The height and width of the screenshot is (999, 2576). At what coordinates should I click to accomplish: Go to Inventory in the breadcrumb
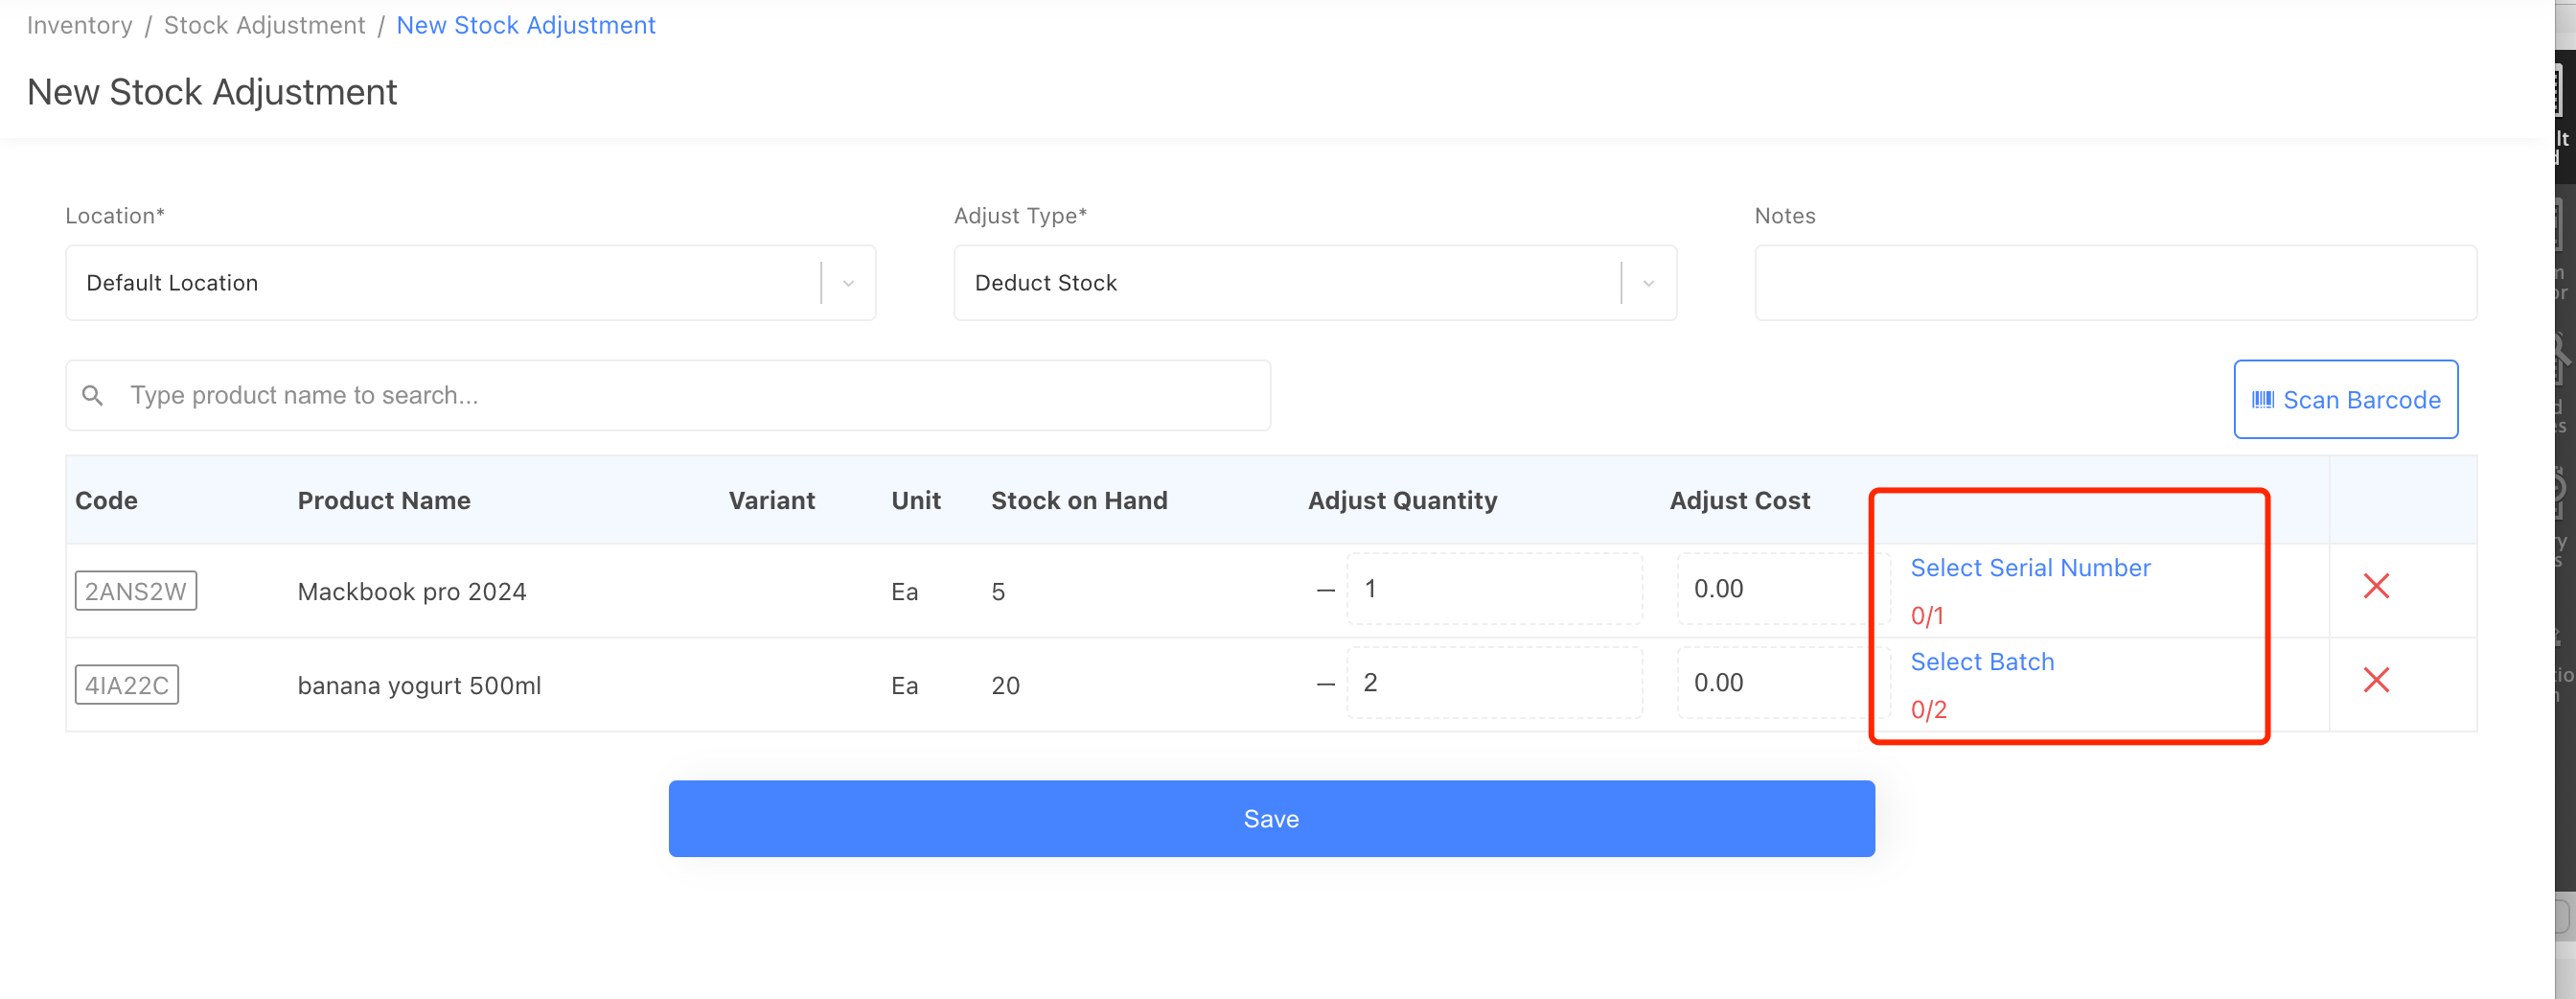point(79,25)
